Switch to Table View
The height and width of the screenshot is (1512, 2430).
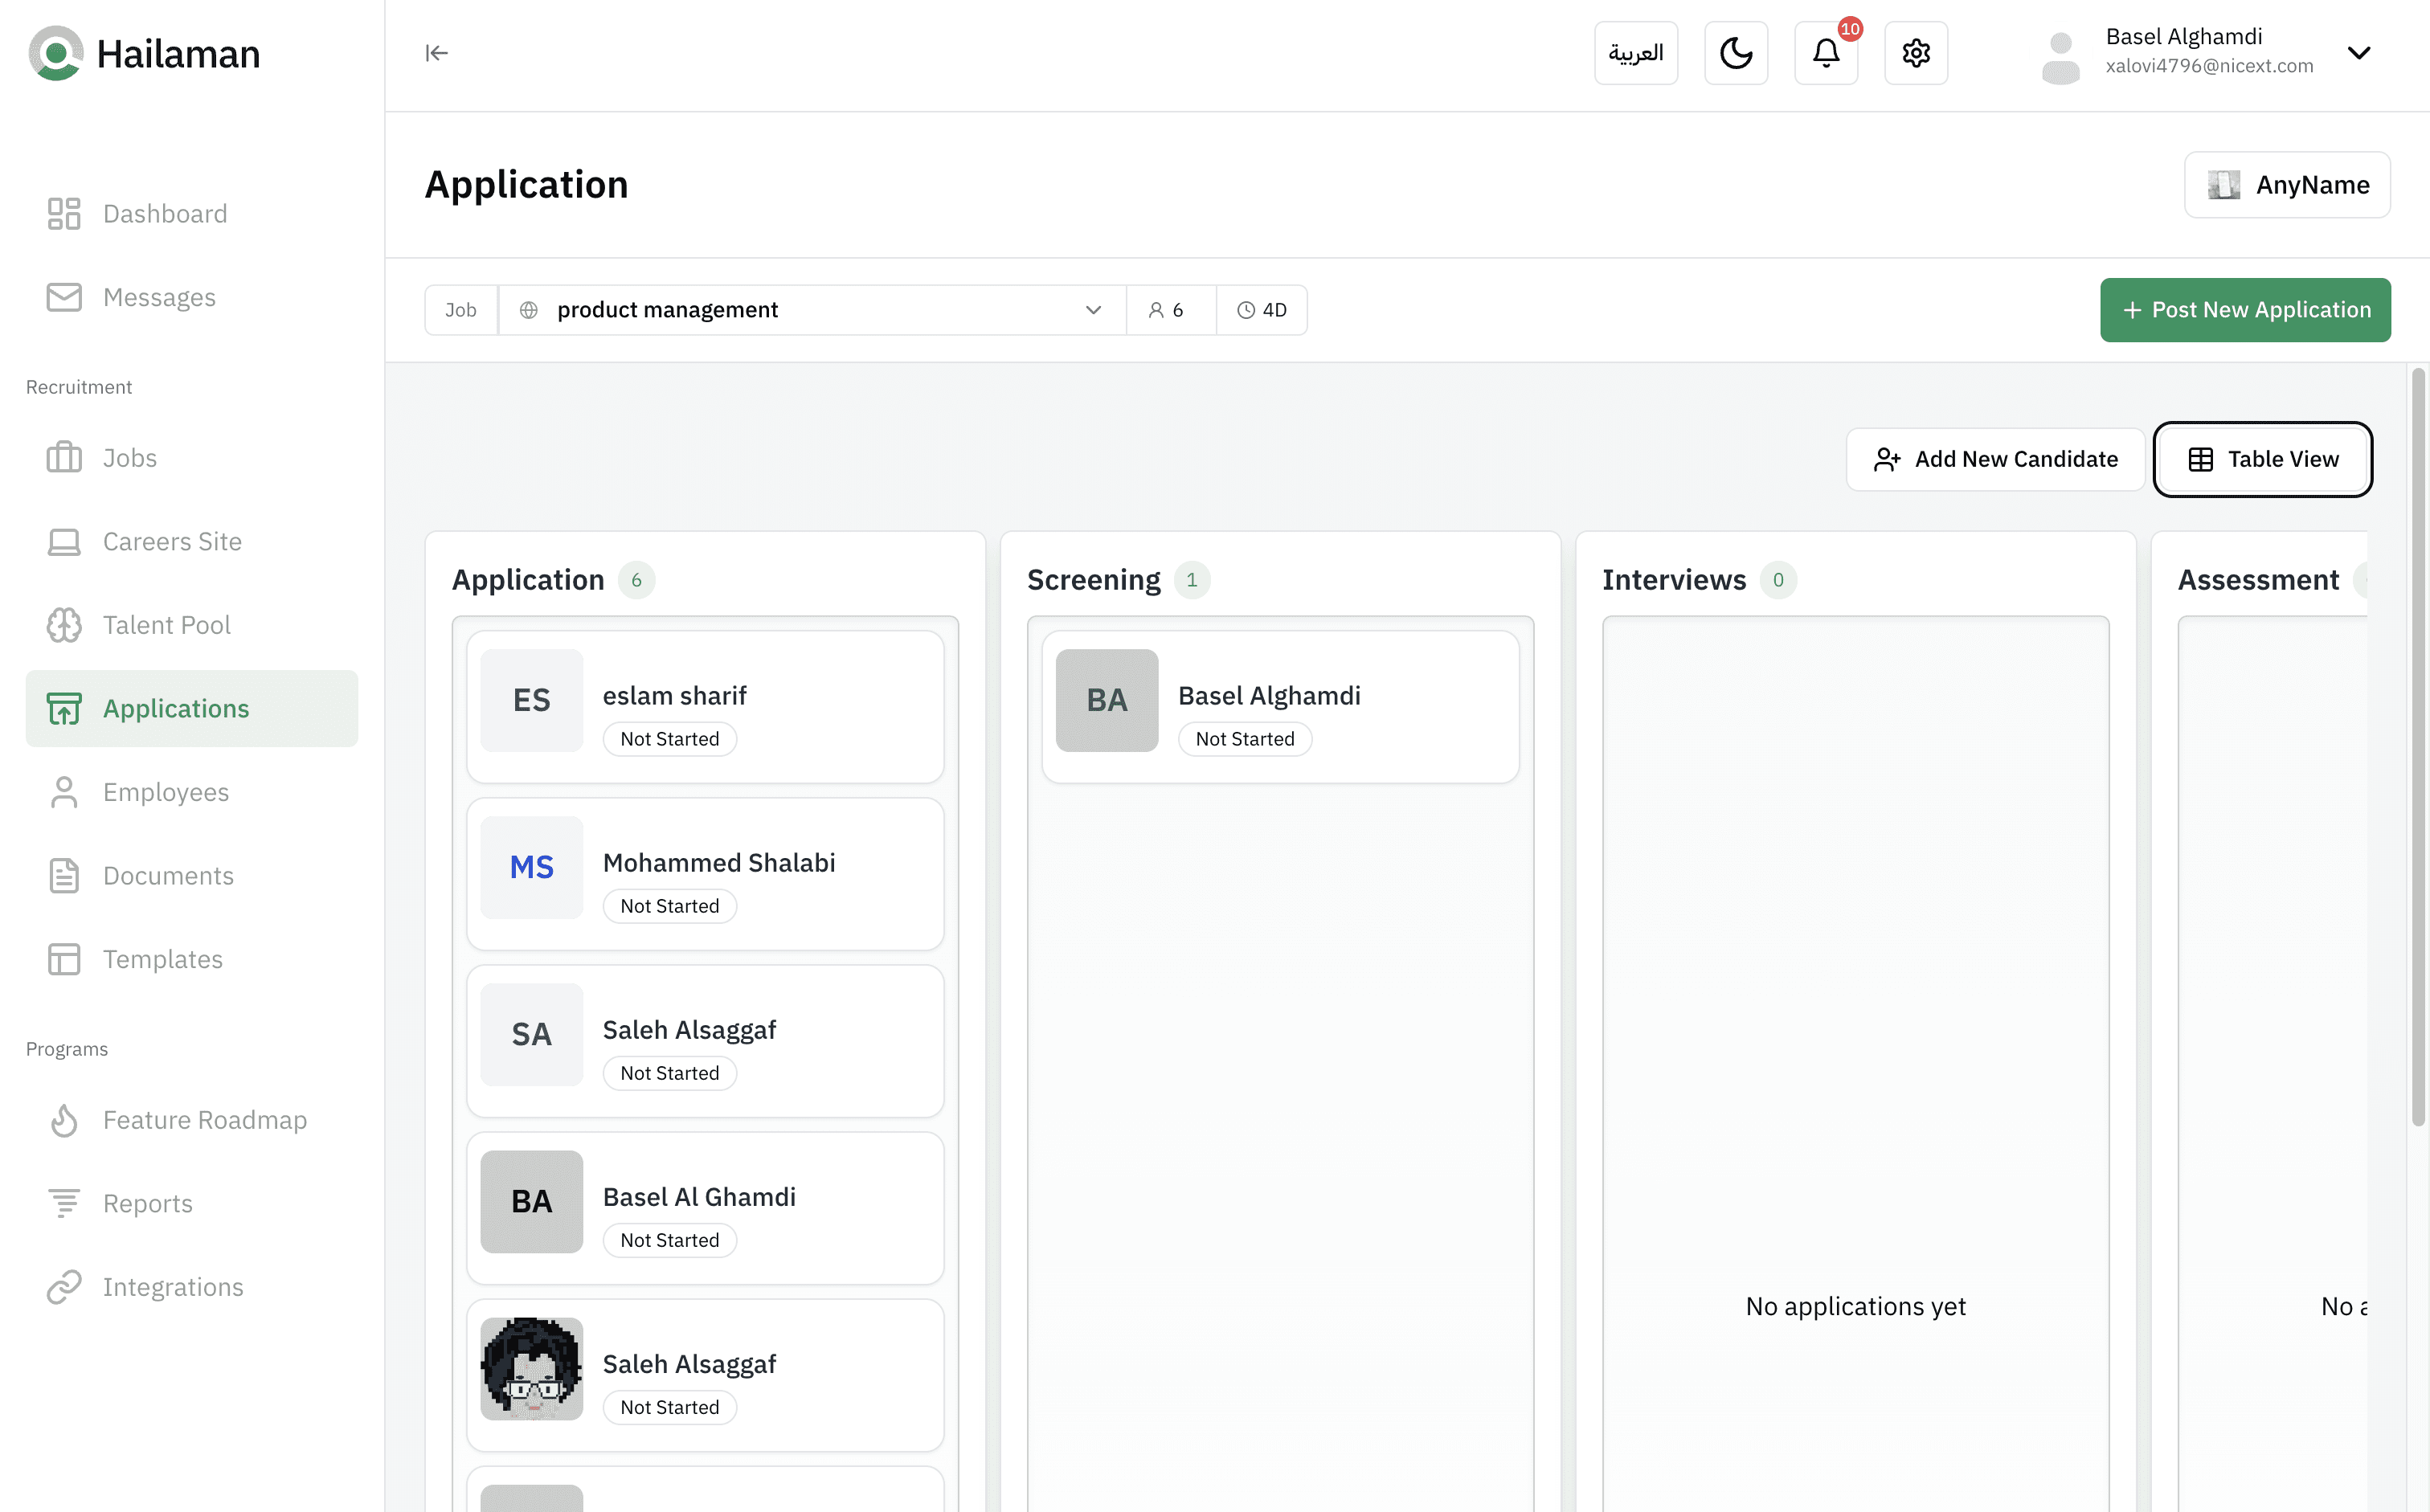click(x=2262, y=459)
